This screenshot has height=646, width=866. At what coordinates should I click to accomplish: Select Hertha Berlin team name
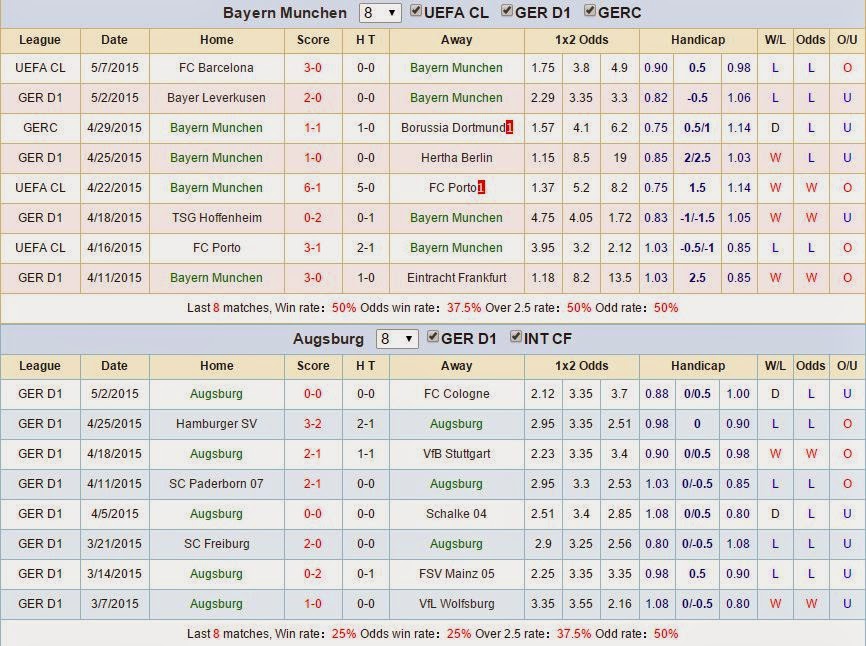click(x=456, y=158)
